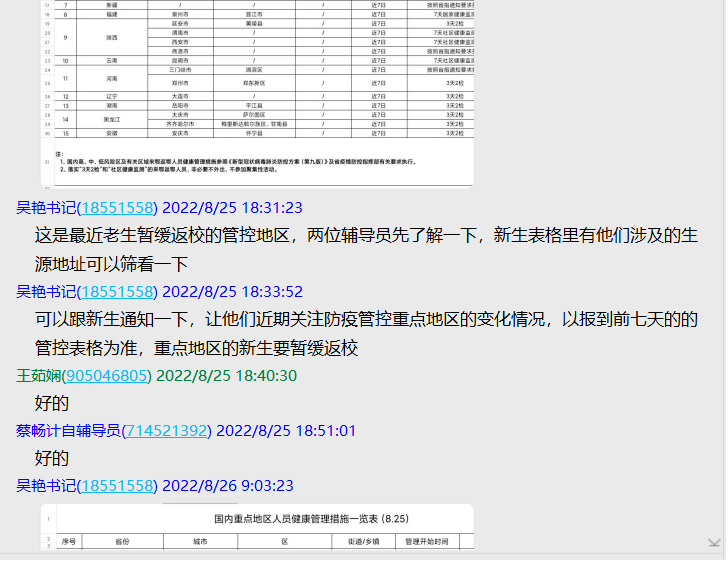This screenshot has height=562, width=728.
Task: Click 吴艳书记 name on 18:31:23 message
Action: [45, 208]
